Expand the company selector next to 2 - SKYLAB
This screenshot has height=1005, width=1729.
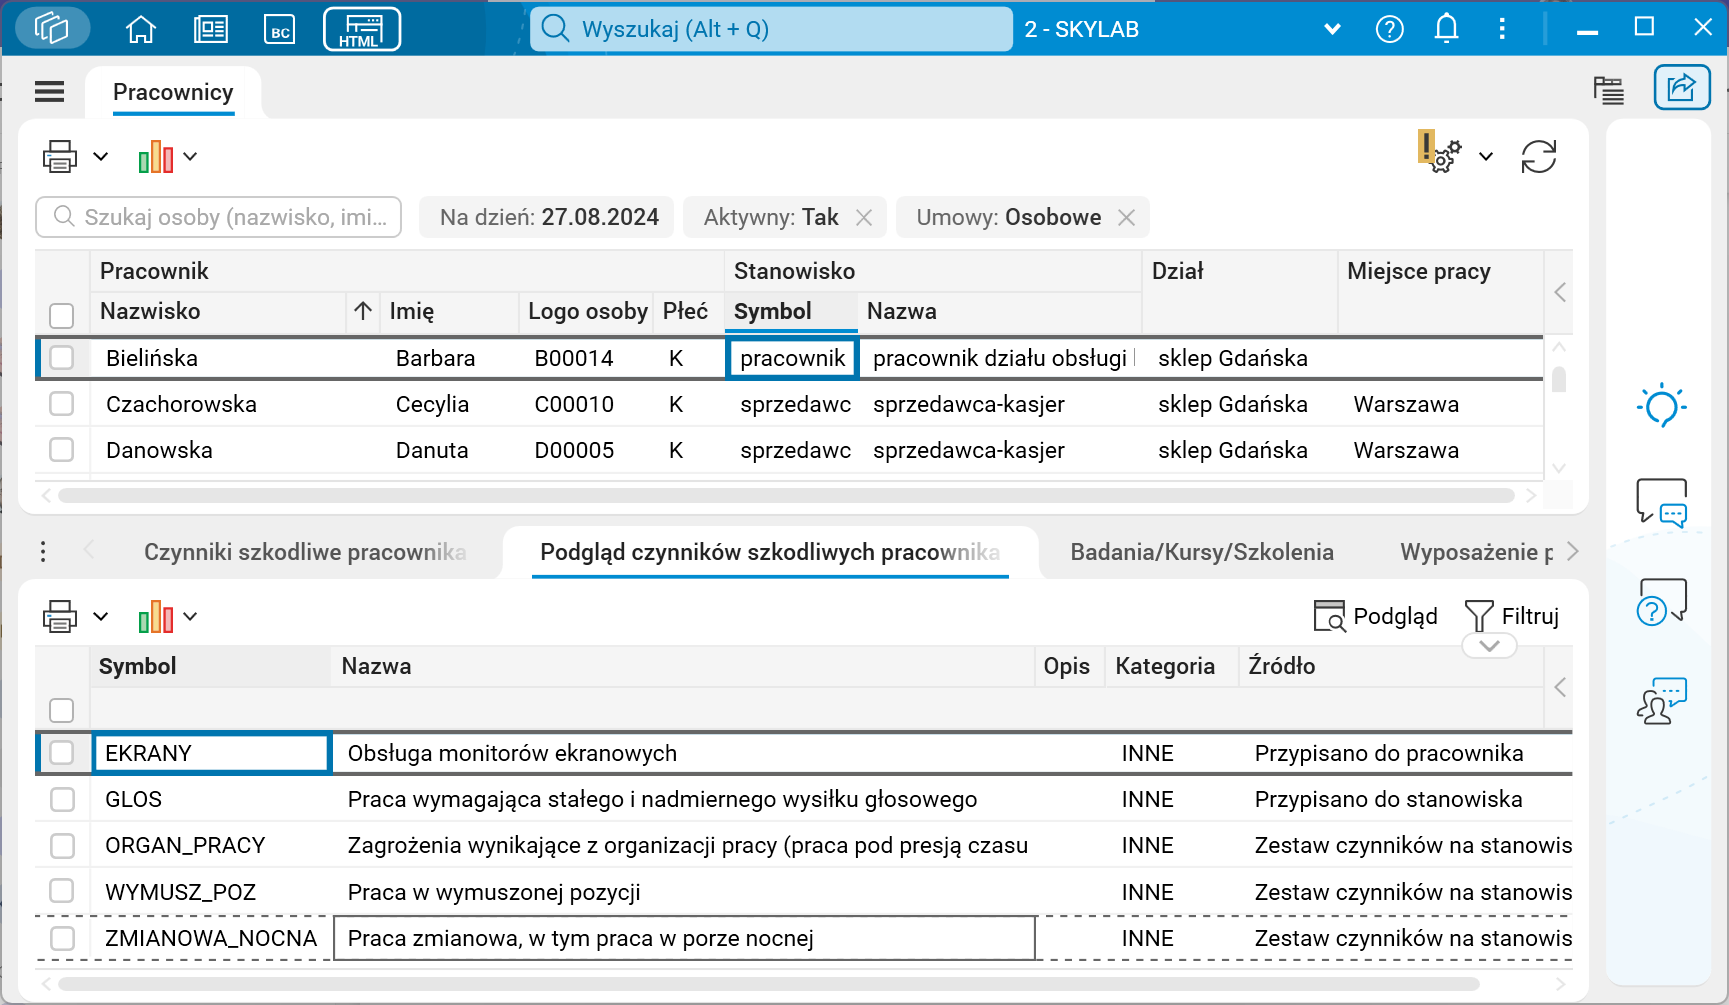coord(1333,29)
